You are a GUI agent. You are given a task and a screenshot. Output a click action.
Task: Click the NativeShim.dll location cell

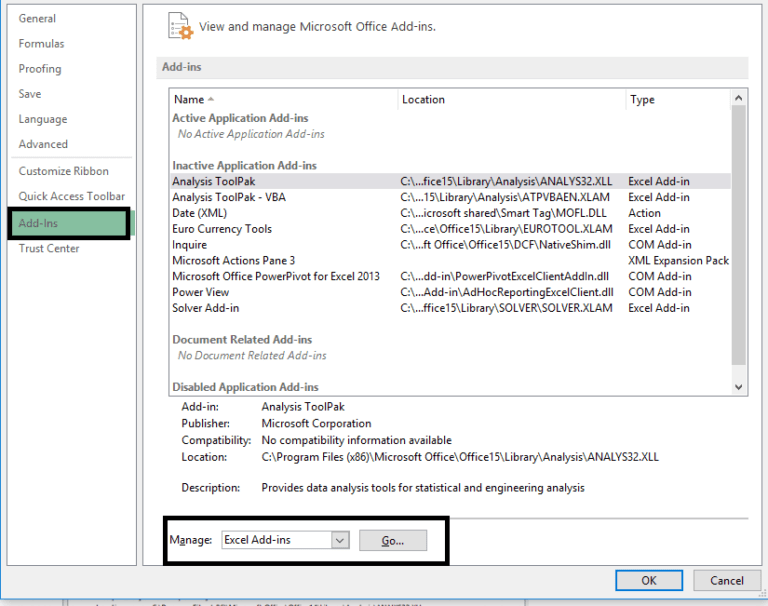(x=505, y=245)
